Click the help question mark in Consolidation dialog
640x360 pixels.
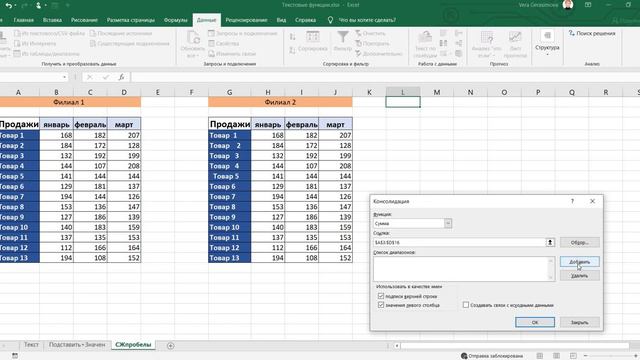572,201
